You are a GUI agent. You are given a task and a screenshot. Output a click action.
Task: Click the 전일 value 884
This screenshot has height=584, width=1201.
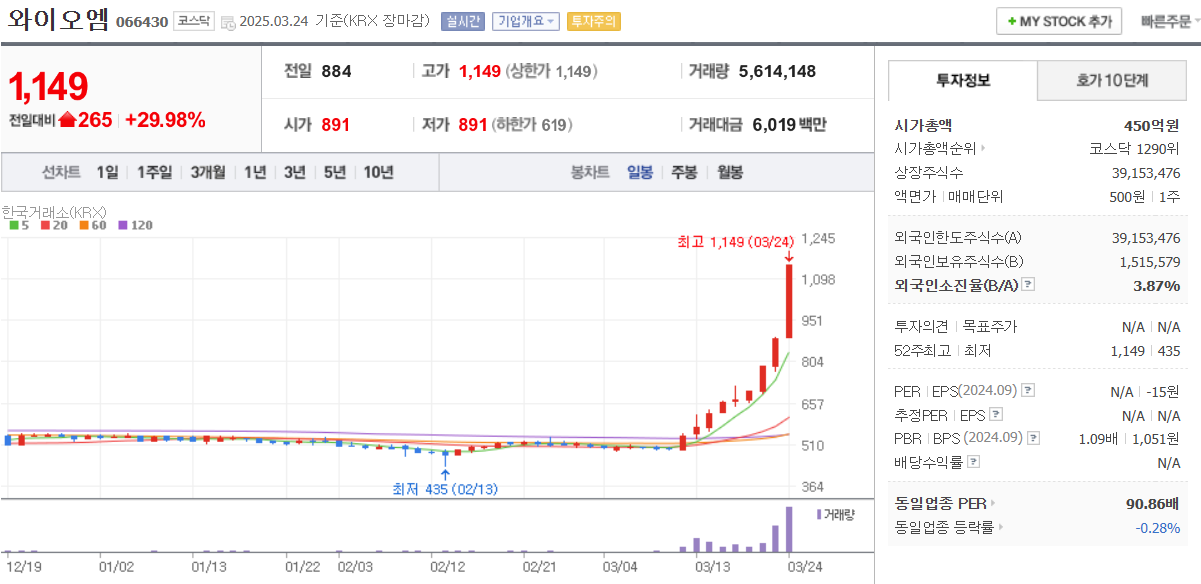[x=336, y=71]
